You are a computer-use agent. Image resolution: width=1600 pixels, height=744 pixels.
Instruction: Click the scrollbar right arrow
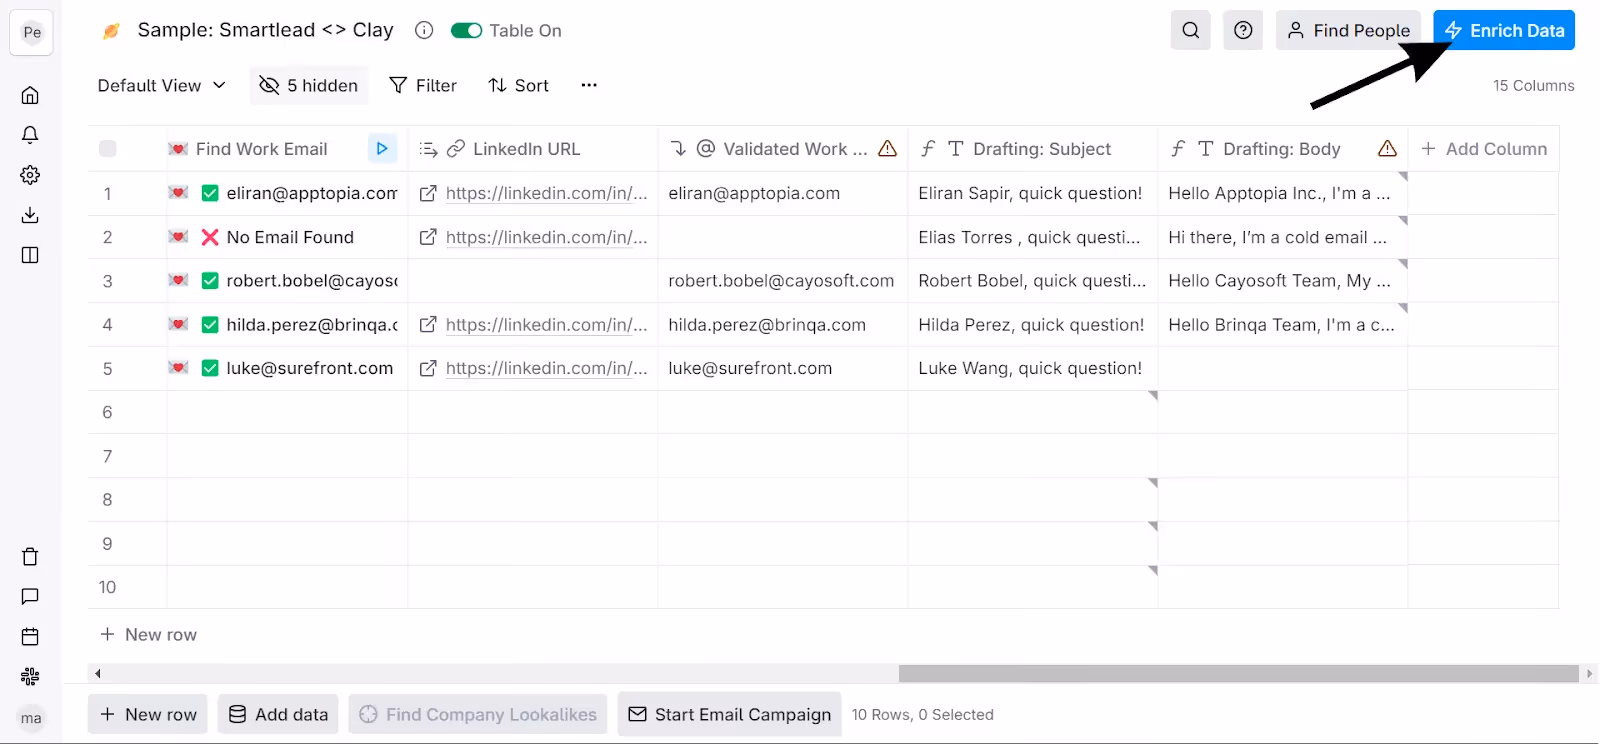(1589, 674)
